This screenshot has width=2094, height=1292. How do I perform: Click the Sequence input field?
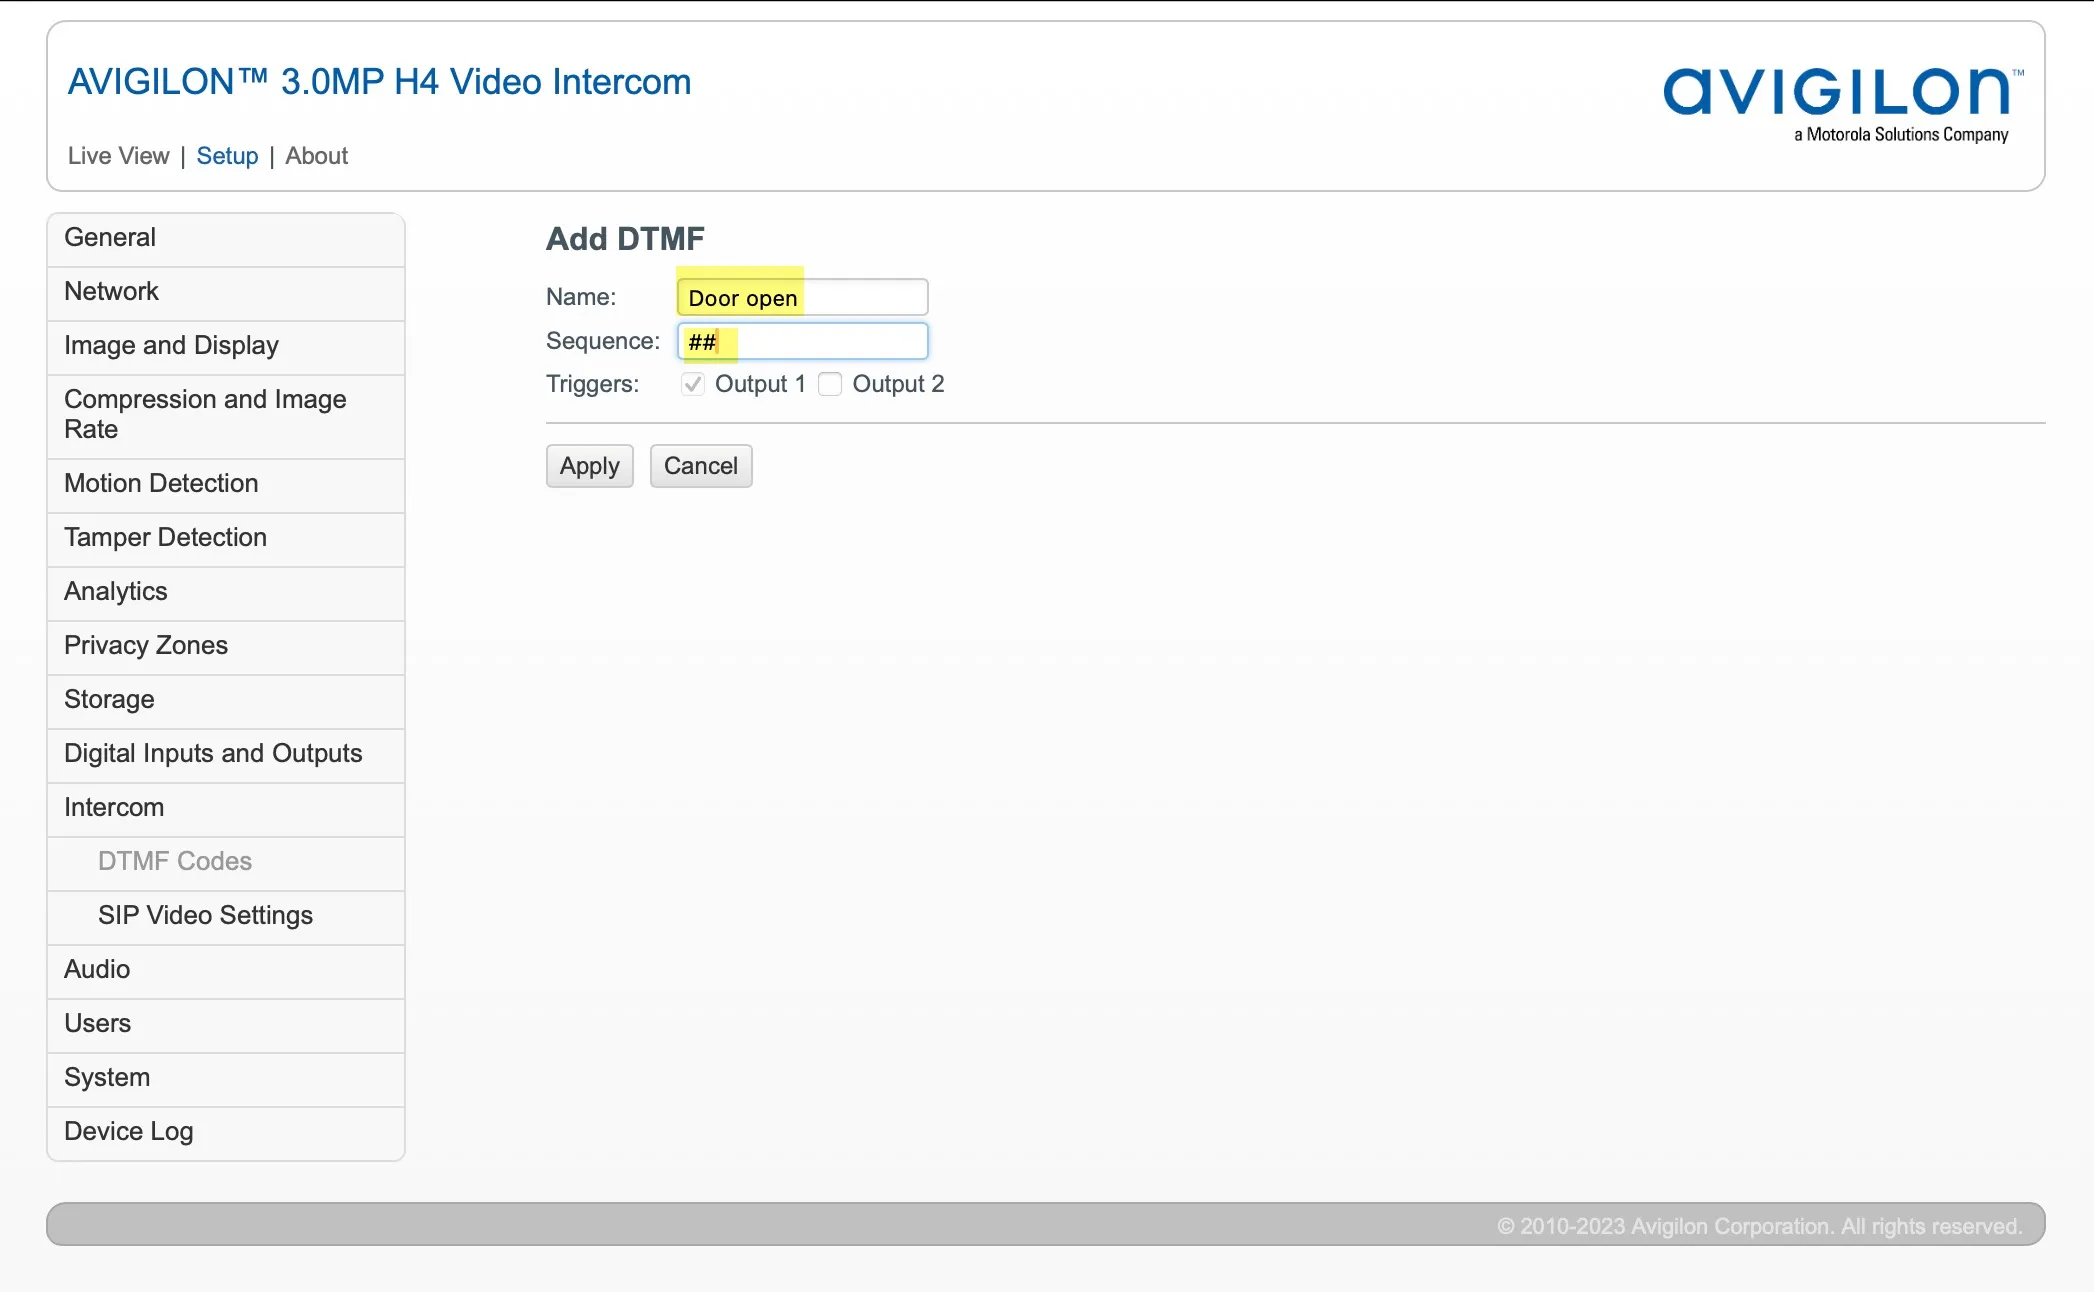[x=803, y=342]
